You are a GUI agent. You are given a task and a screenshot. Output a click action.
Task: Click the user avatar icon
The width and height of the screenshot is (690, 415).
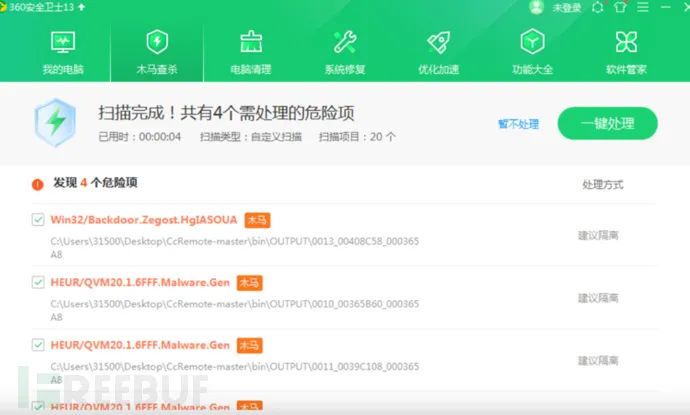point(536,7)
